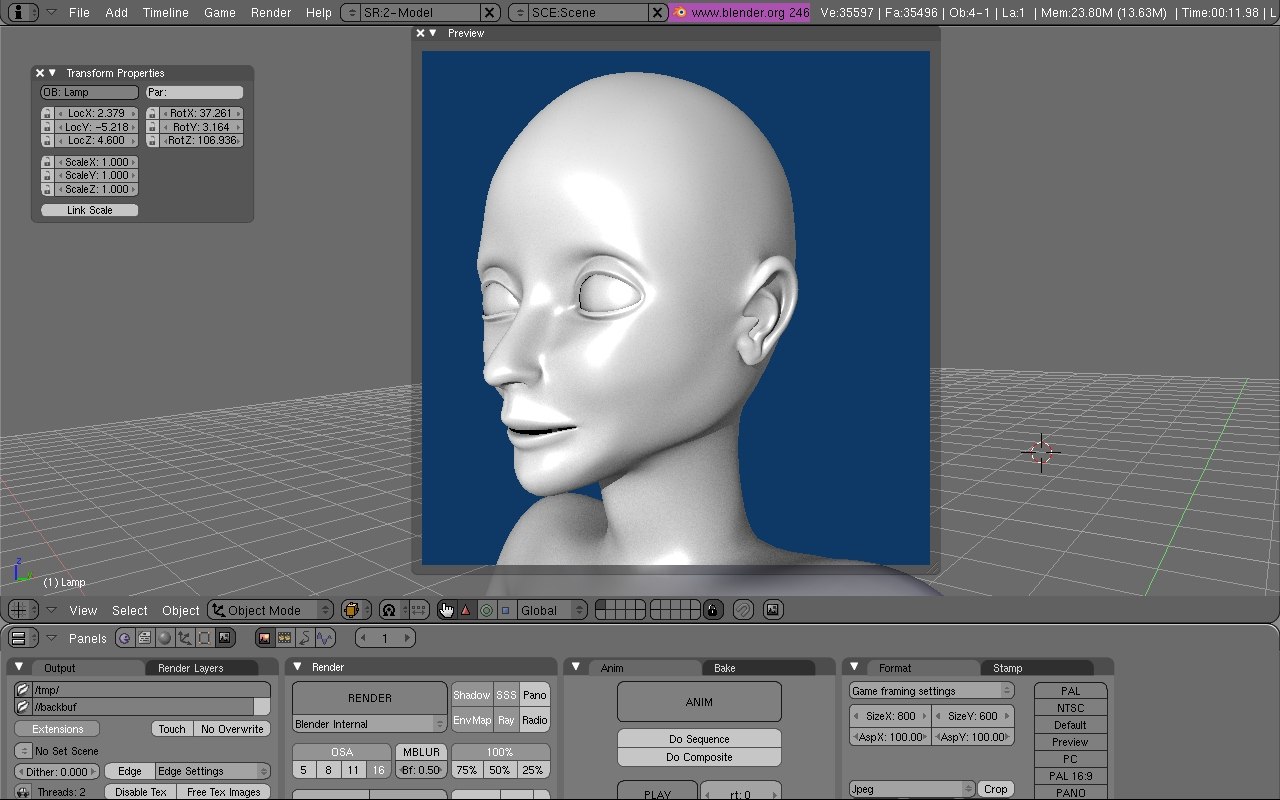Click the lock layers padlock icon
This screenshot has height=800, width=1280.
(712, 610)
